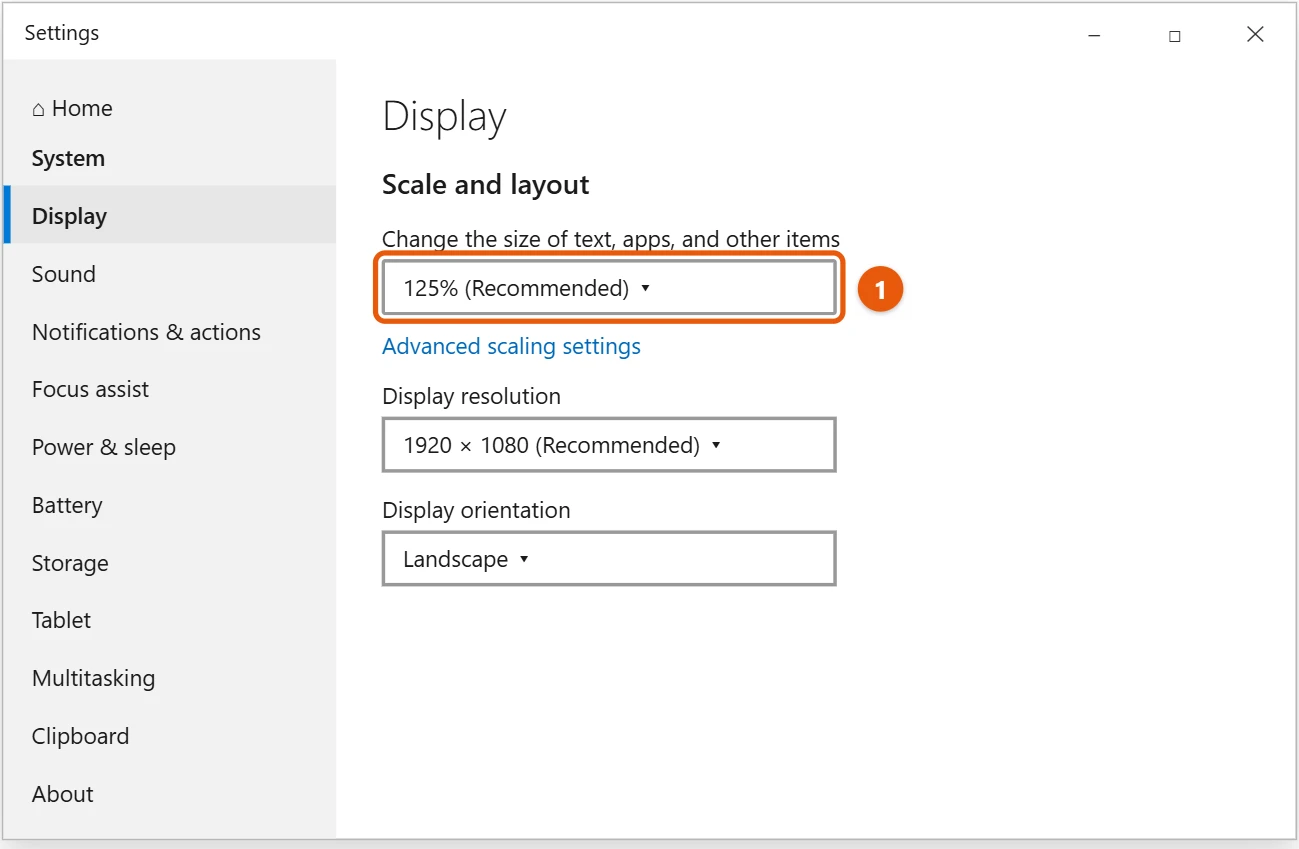Open Focus assist settings
This screenshot has width=1299, height=849.
(x=90, y=389)
